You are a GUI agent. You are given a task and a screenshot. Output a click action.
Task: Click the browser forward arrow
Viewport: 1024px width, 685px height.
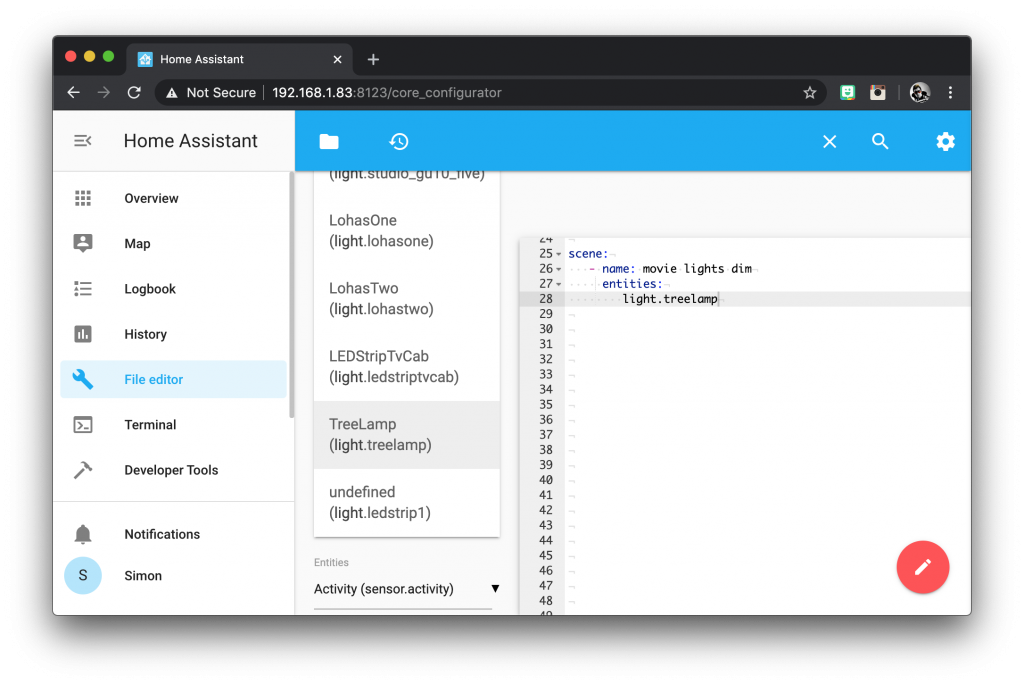pyautogui.click(x=104, y=93)
